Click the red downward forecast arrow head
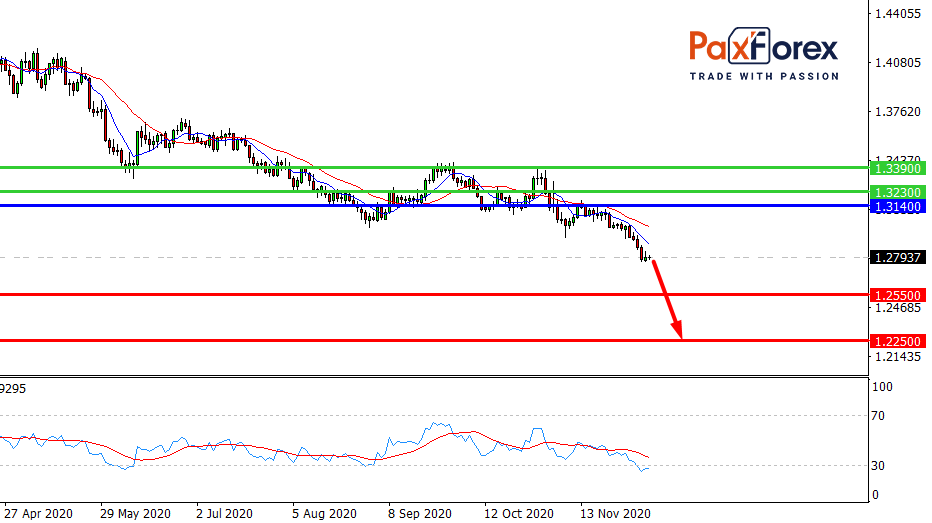This screenshot has height=523, width=932. [x=678, y=331]
